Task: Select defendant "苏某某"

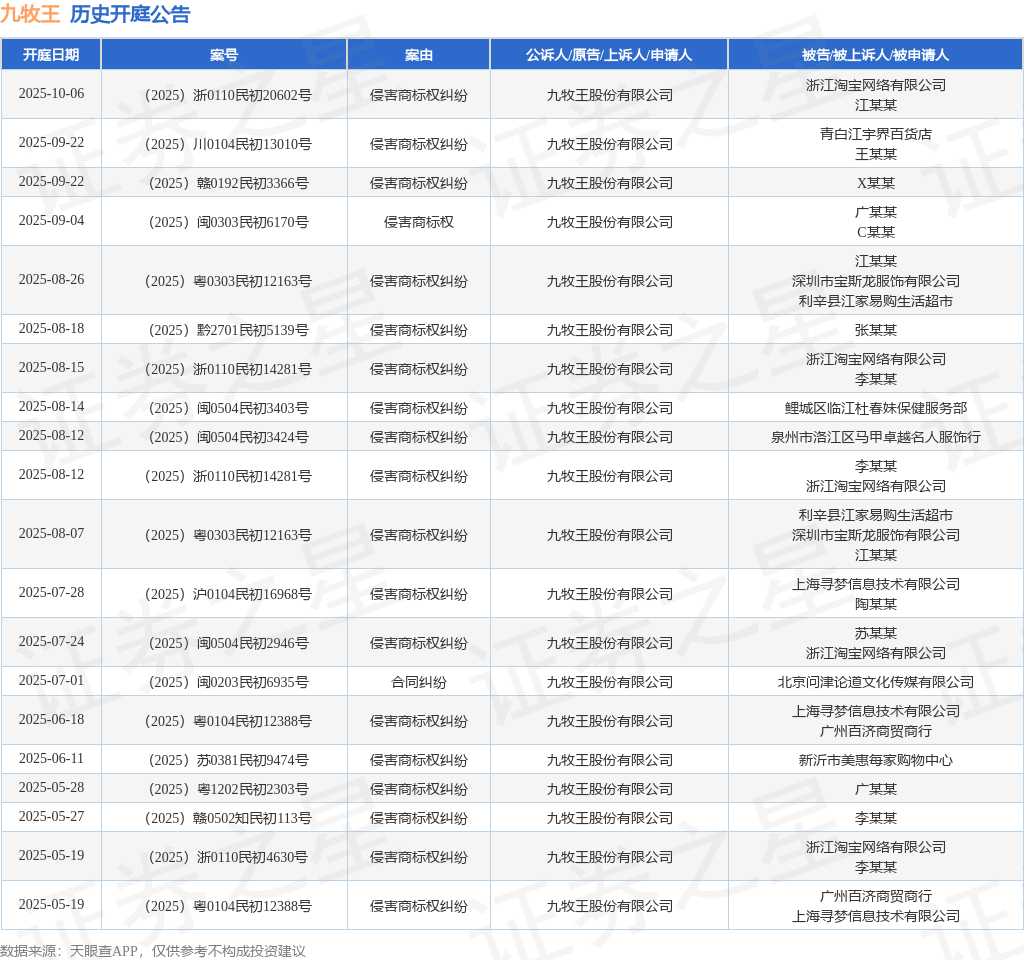Action: tap(876, 633)
